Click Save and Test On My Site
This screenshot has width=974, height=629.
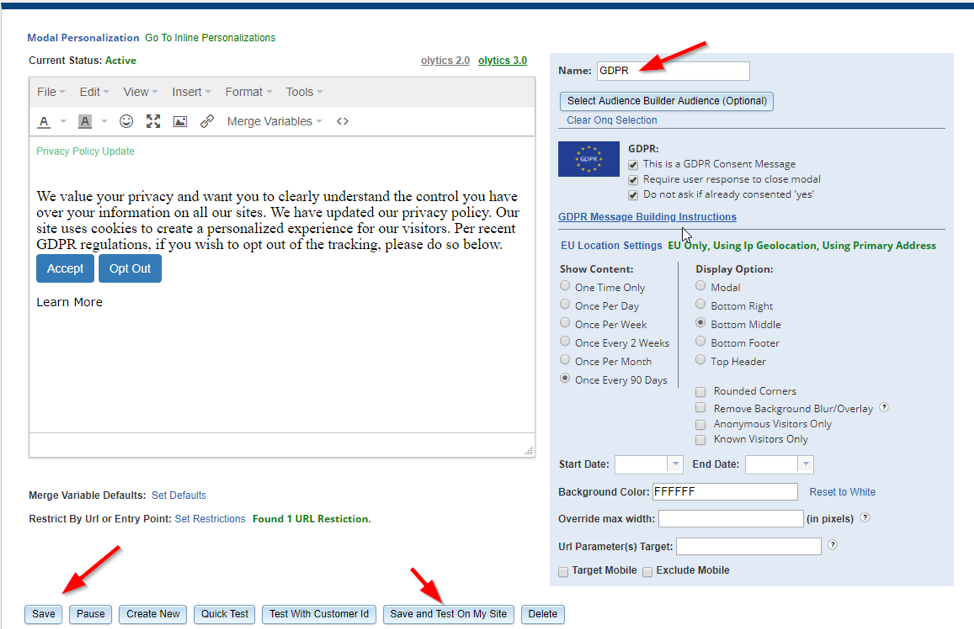[448, 614]
